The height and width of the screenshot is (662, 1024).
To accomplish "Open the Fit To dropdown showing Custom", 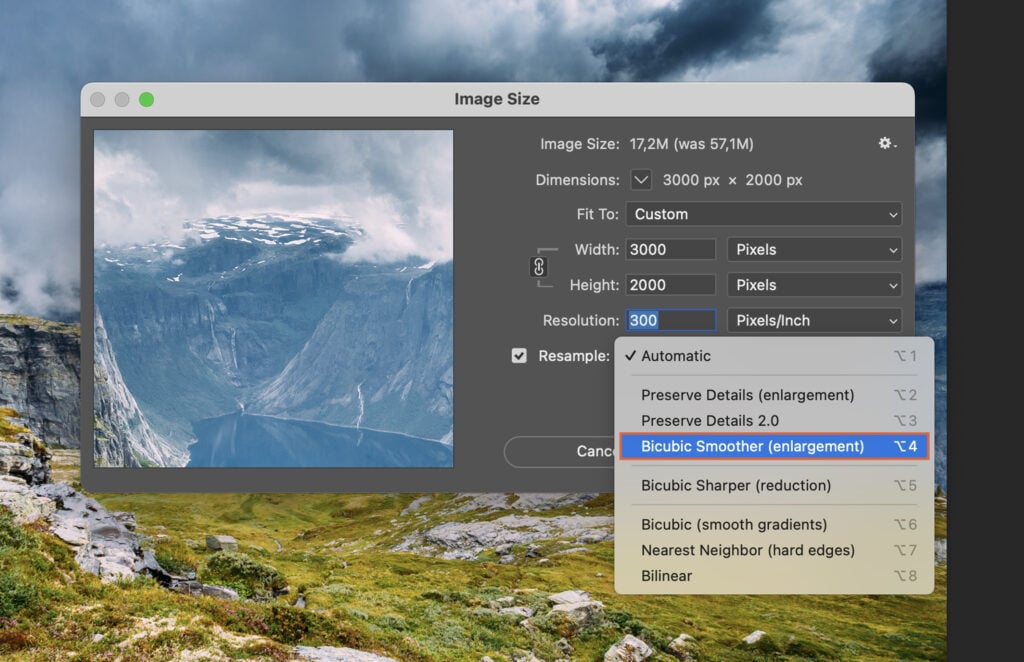I will pyautogui.click(x=763, y=214).
